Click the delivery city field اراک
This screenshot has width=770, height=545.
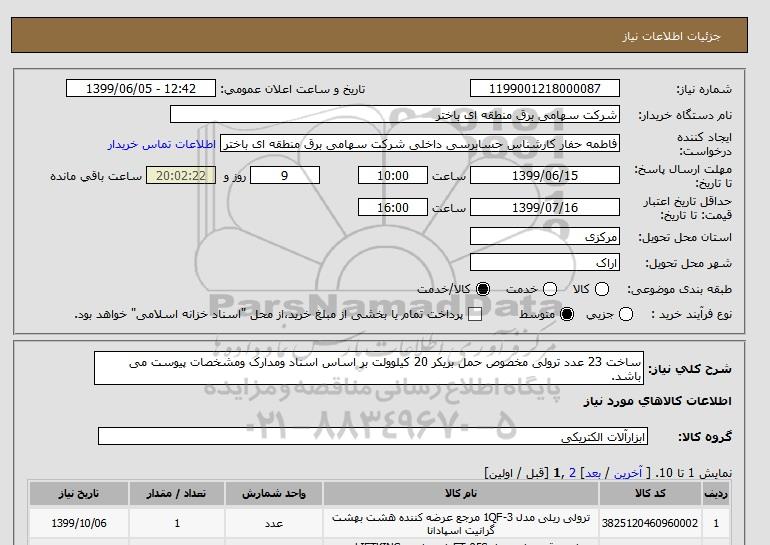pos(545,262)
